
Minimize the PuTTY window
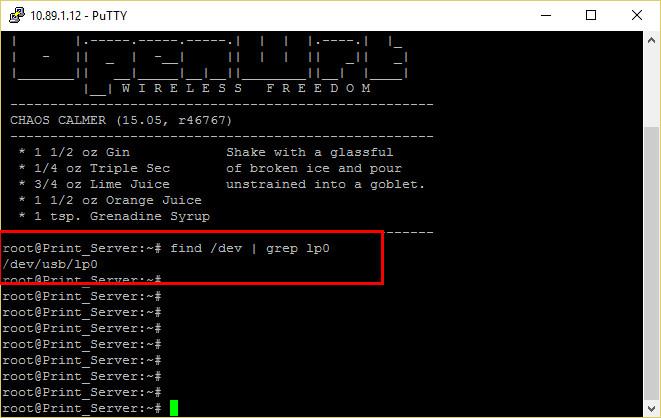click(546, 16)
